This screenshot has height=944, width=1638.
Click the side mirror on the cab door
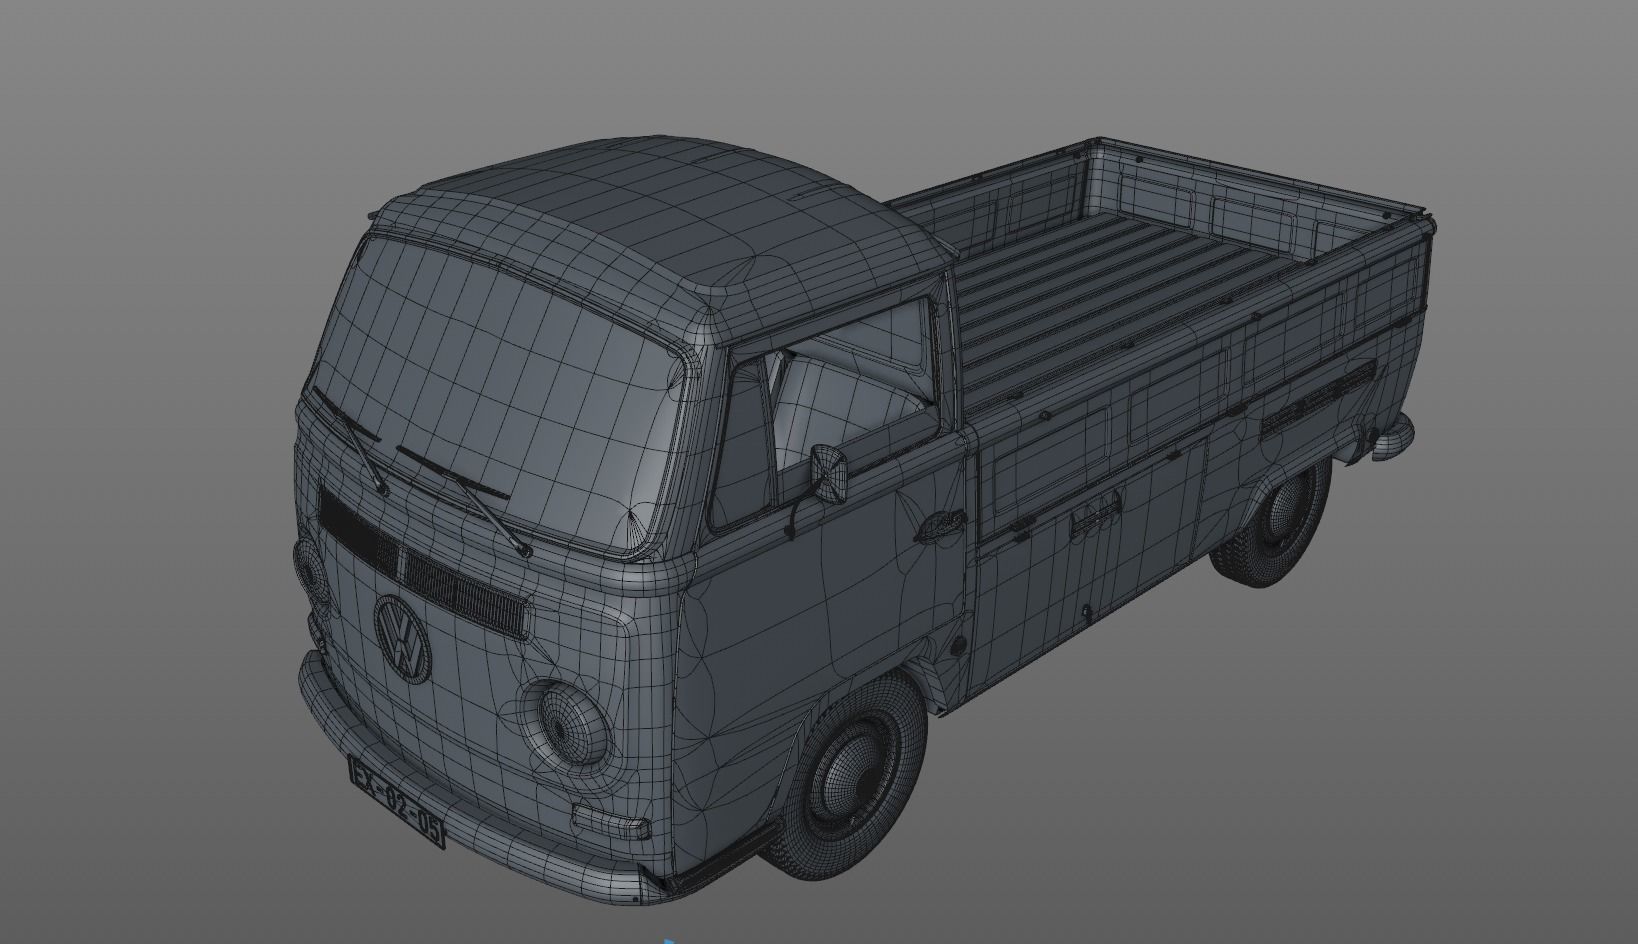(x=828, y=472)
